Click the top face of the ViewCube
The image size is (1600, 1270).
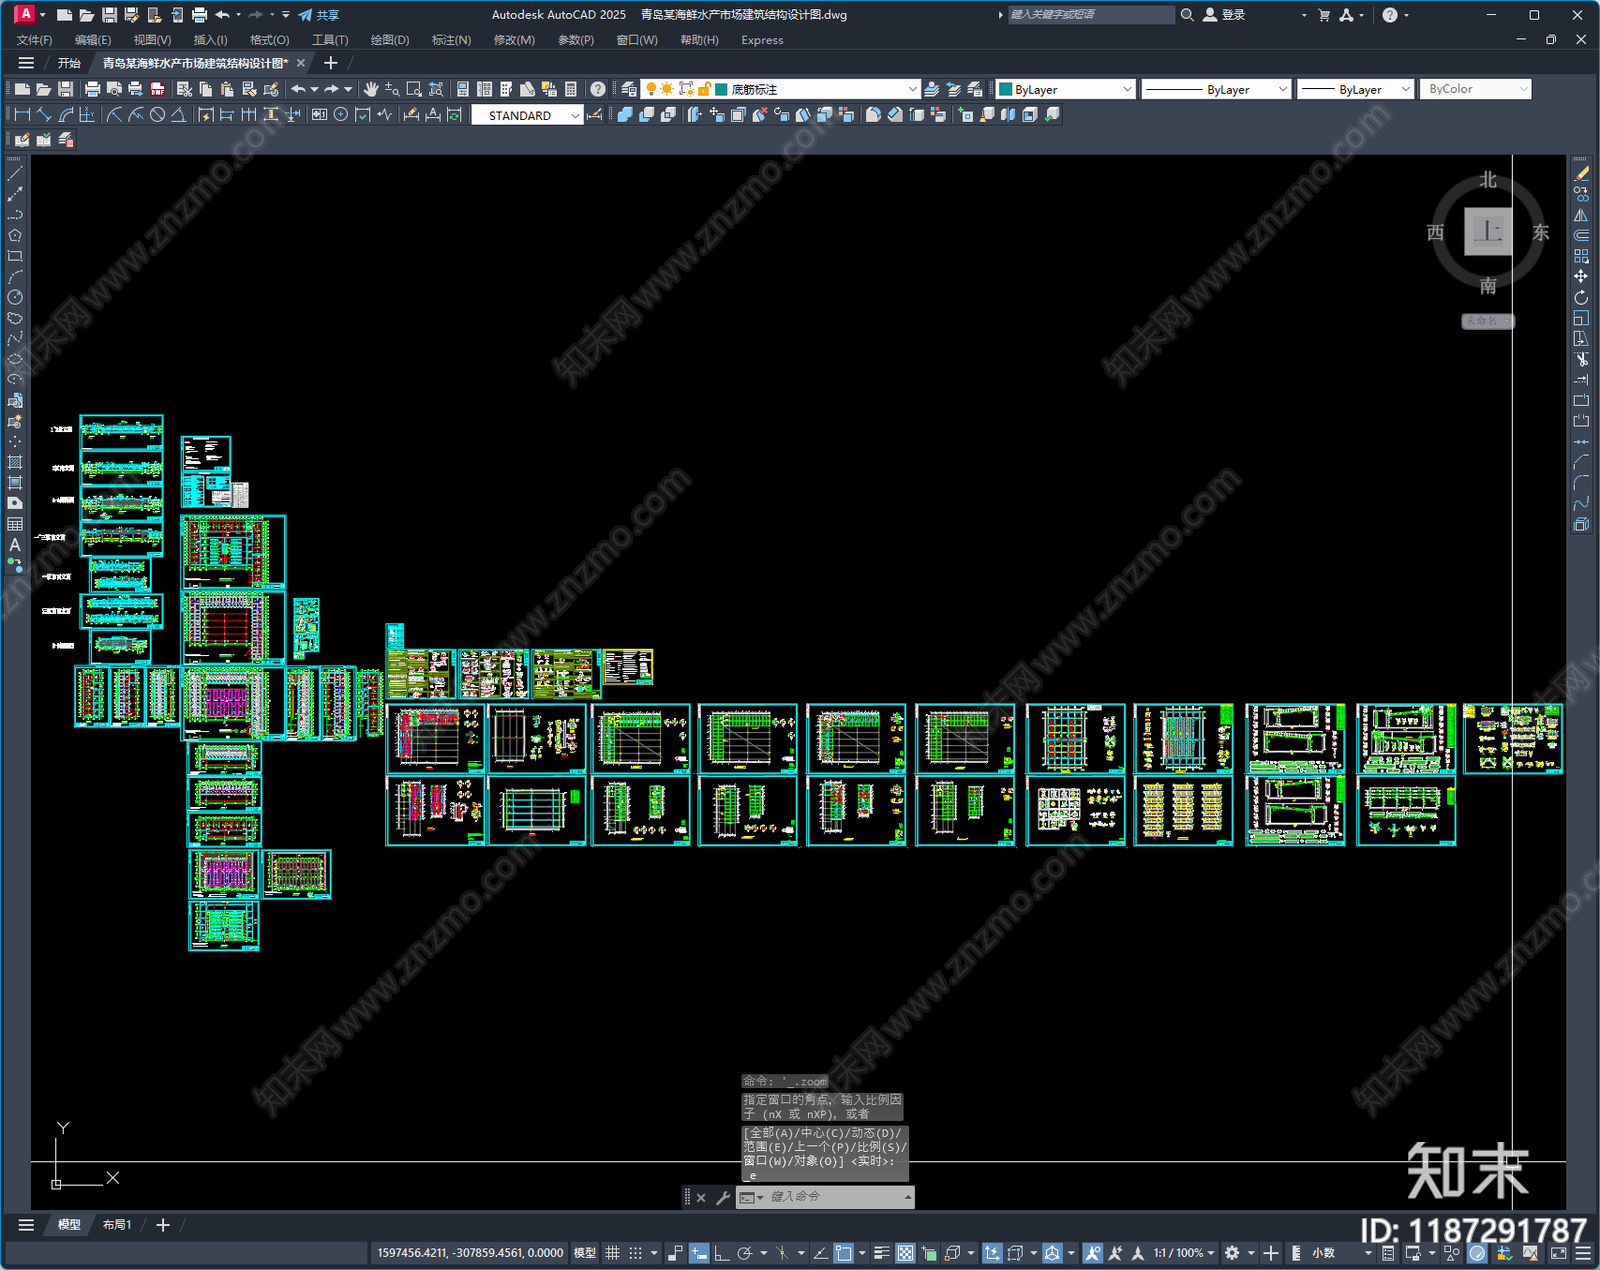1488,232
